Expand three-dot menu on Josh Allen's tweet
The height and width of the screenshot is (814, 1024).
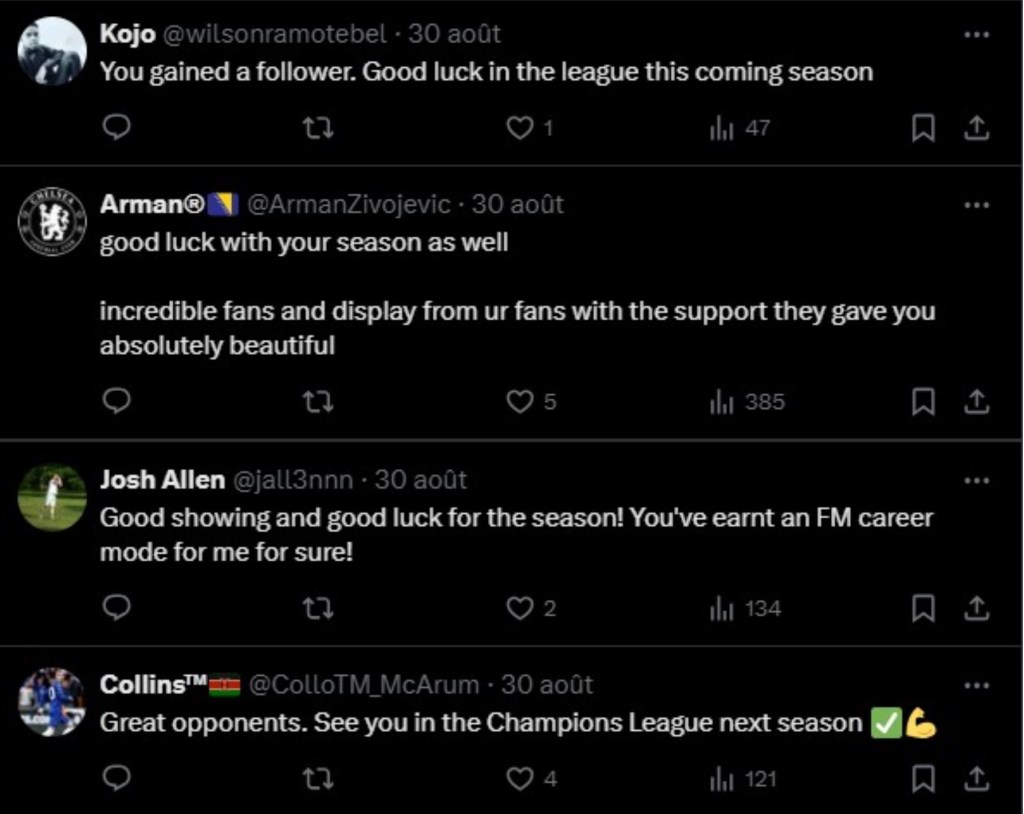tap(976, 480)
